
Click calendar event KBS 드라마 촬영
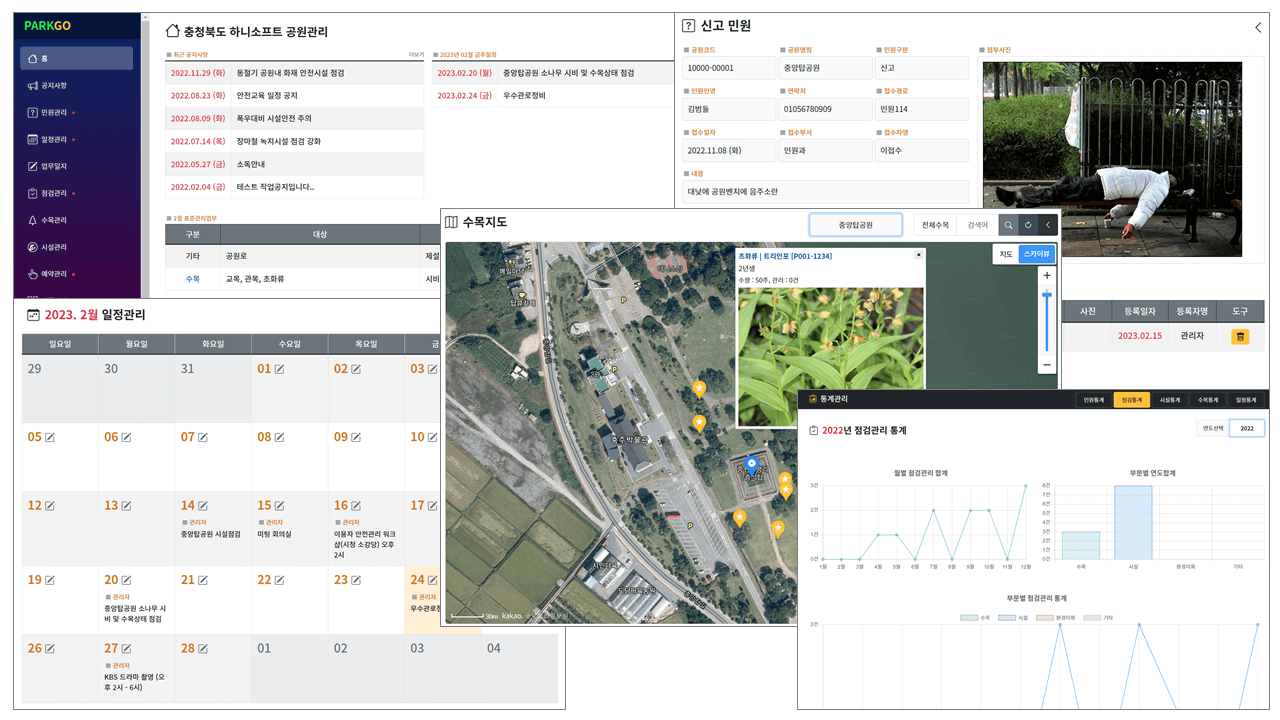tap(134, 683)
